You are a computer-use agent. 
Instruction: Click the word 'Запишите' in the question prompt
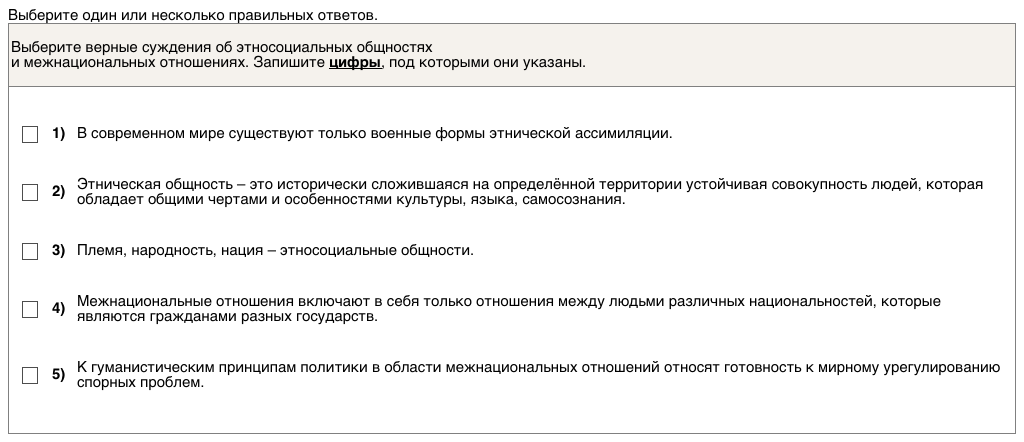point(289,62)
